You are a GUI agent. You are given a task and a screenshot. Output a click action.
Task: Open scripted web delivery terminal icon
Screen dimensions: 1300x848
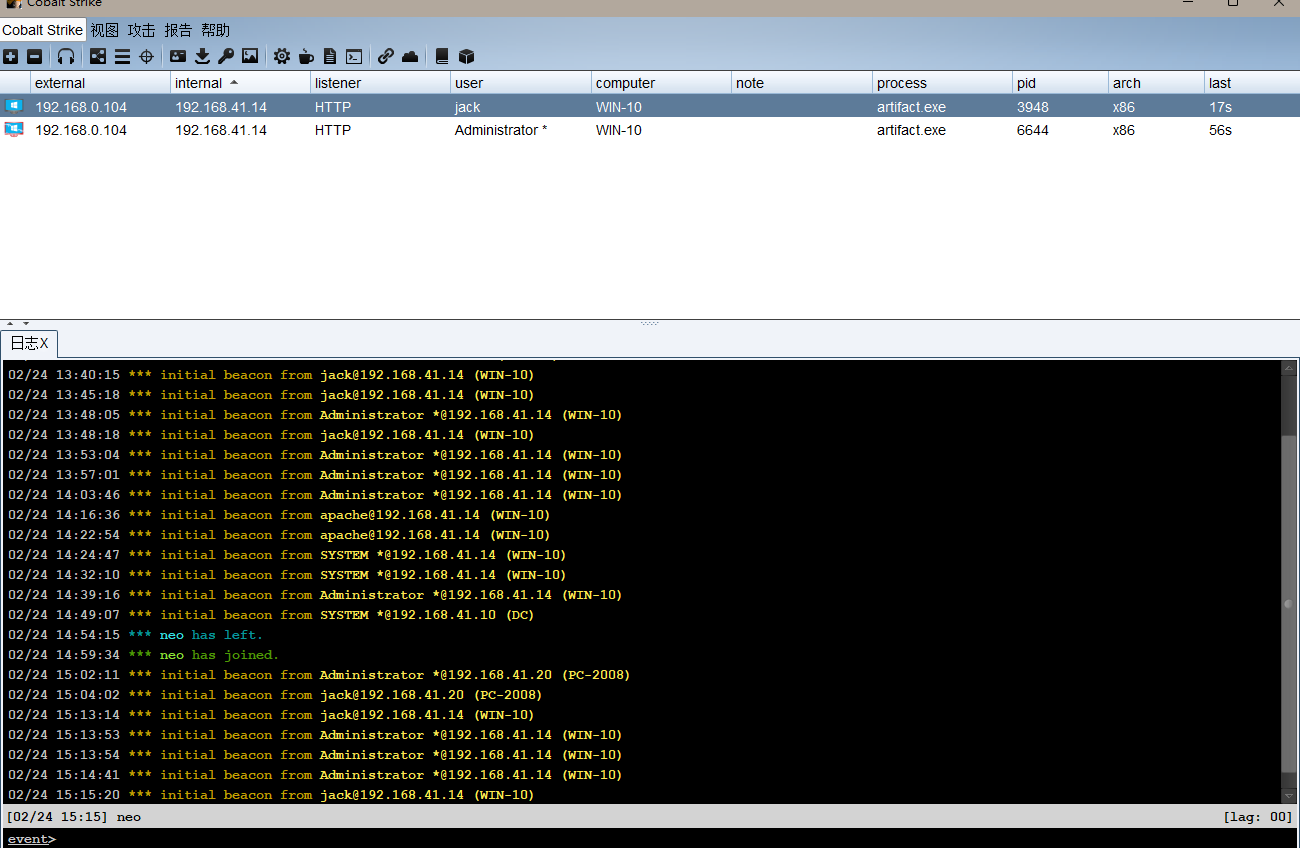[x=354, y=57]
